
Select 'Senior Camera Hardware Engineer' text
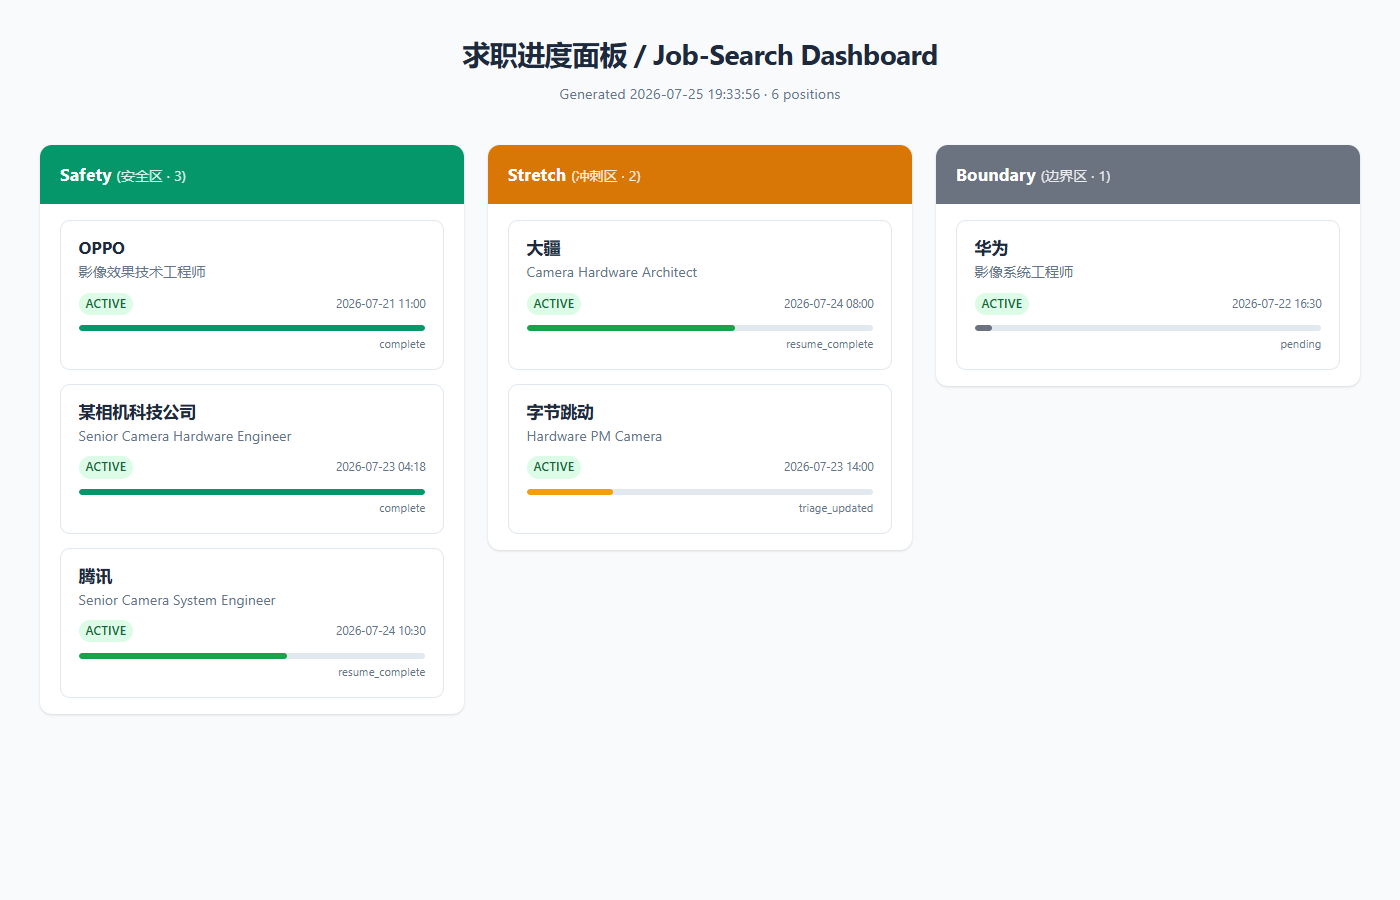pos(185,436)
